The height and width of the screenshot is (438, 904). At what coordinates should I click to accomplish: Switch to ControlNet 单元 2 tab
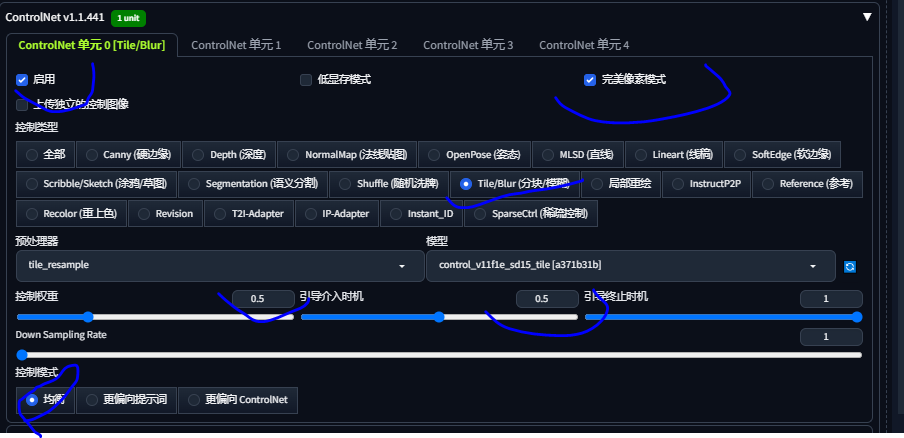pos(352,45)
